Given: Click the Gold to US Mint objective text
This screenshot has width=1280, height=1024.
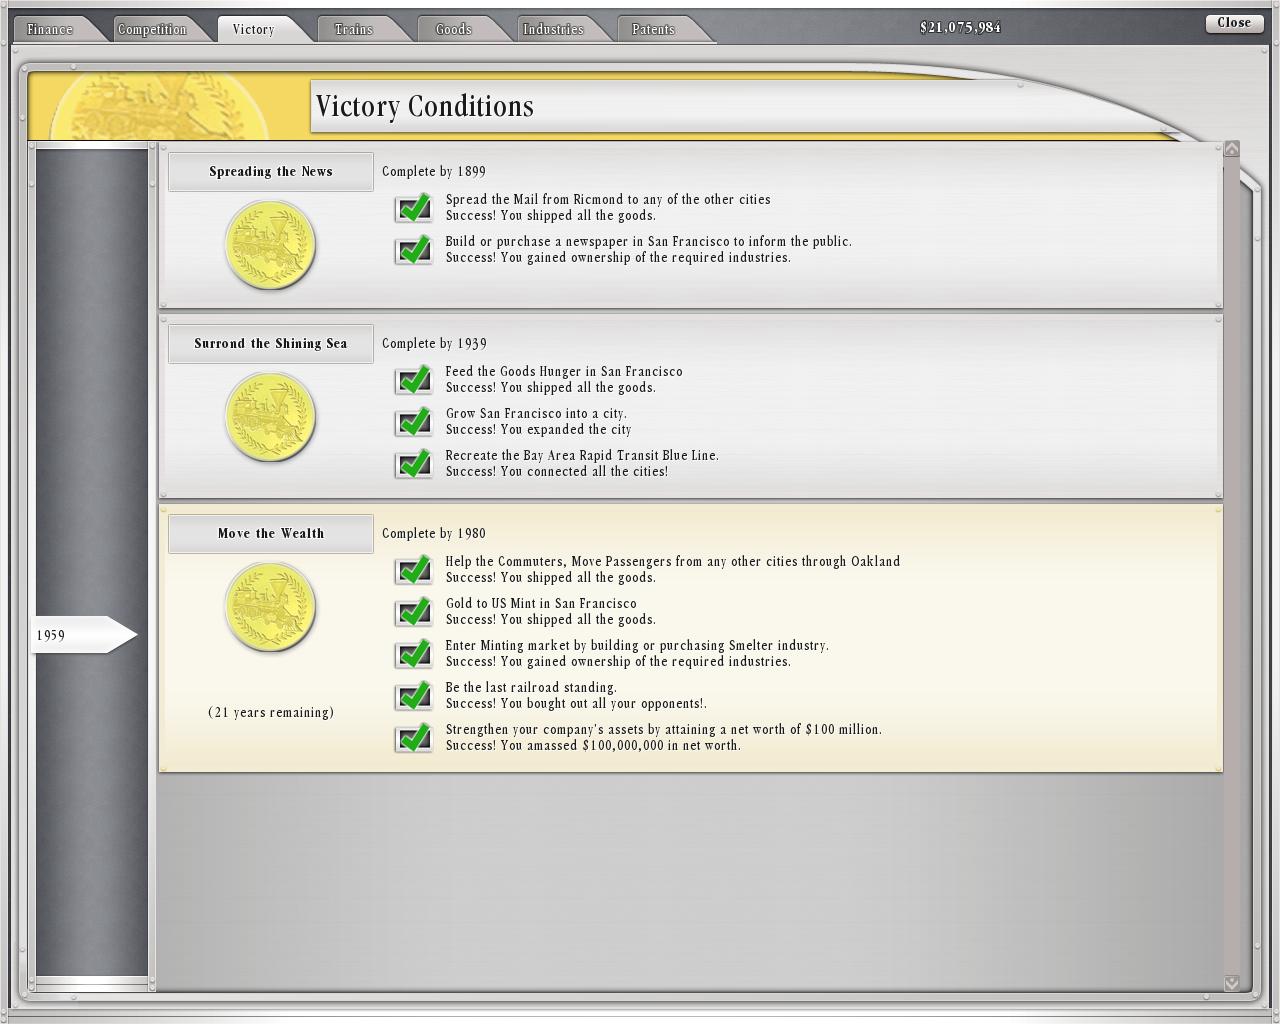Looking at the screenshot, I should pyautogui.click(x=541, y=604).
